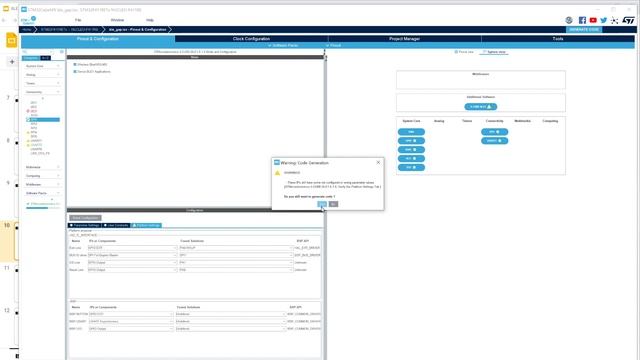Select the highlighted SPI1 entry in the list
The image size is (640, 360).
coord(42,120)
